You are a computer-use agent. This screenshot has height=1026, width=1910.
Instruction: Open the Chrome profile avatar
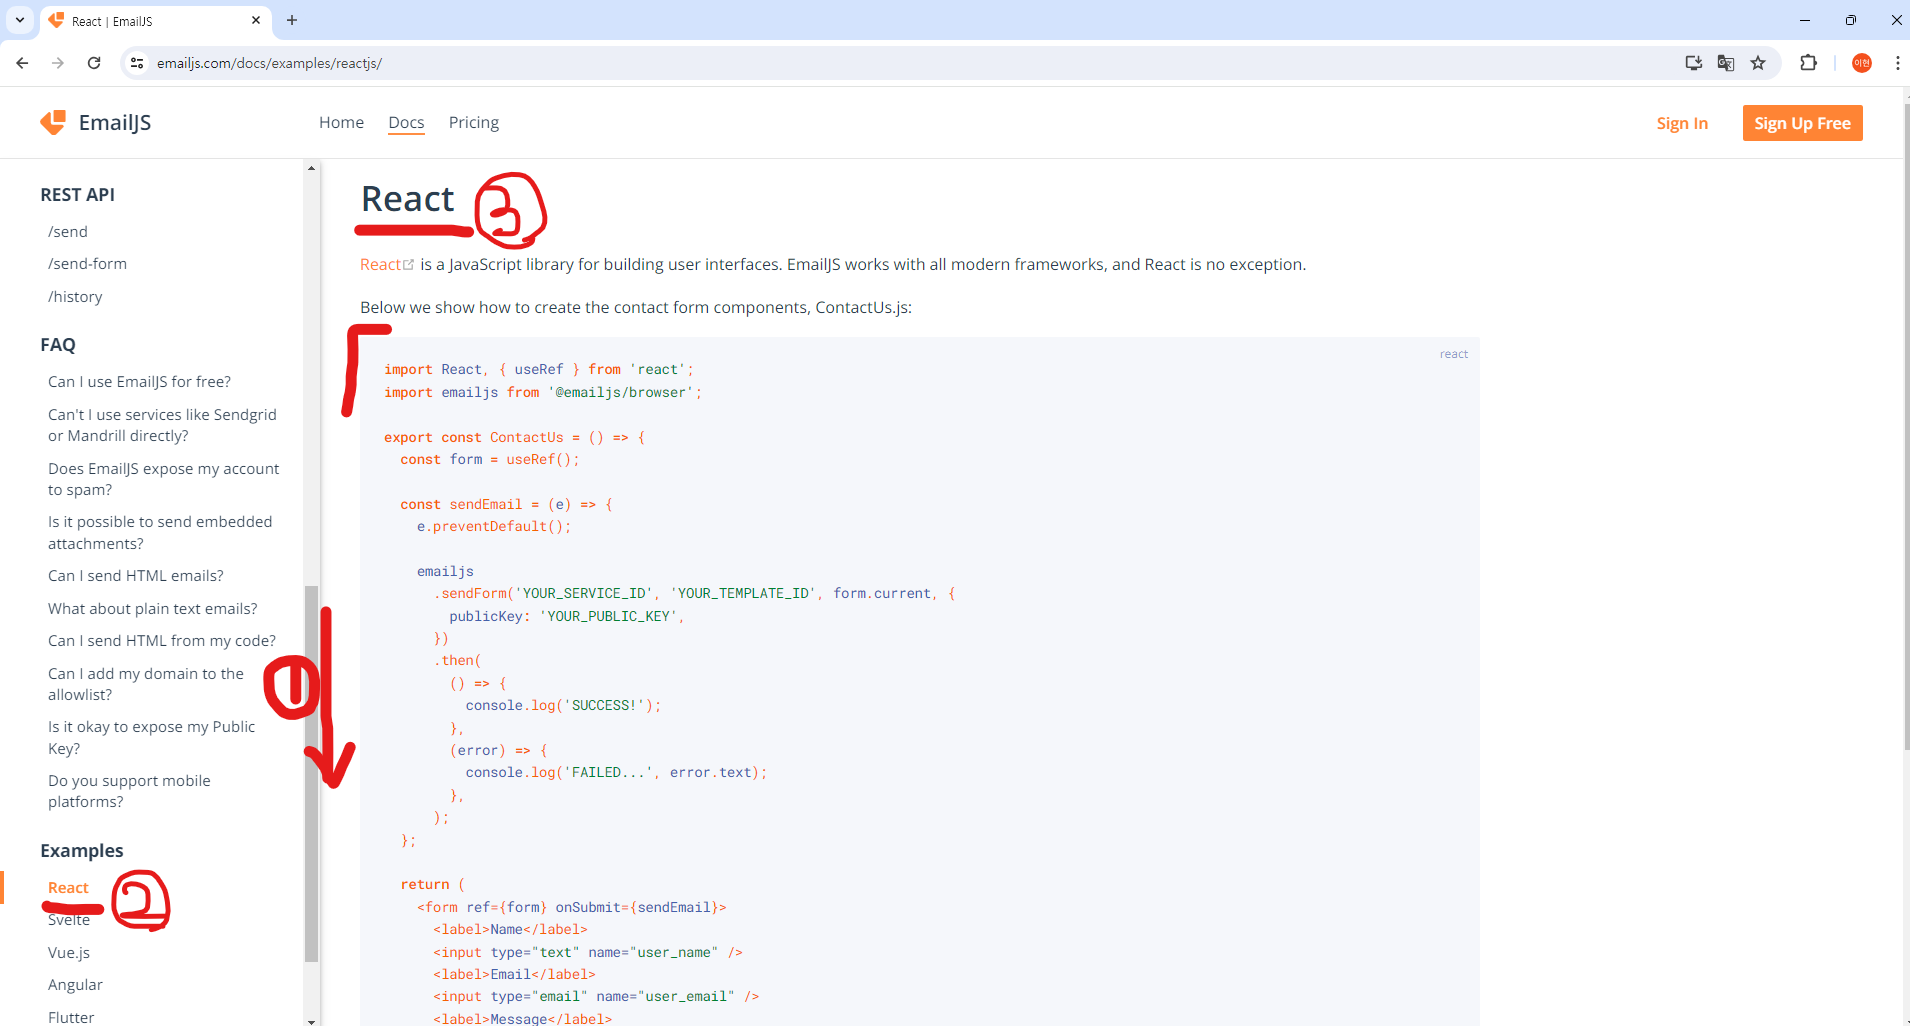[x=1861, y=63]
